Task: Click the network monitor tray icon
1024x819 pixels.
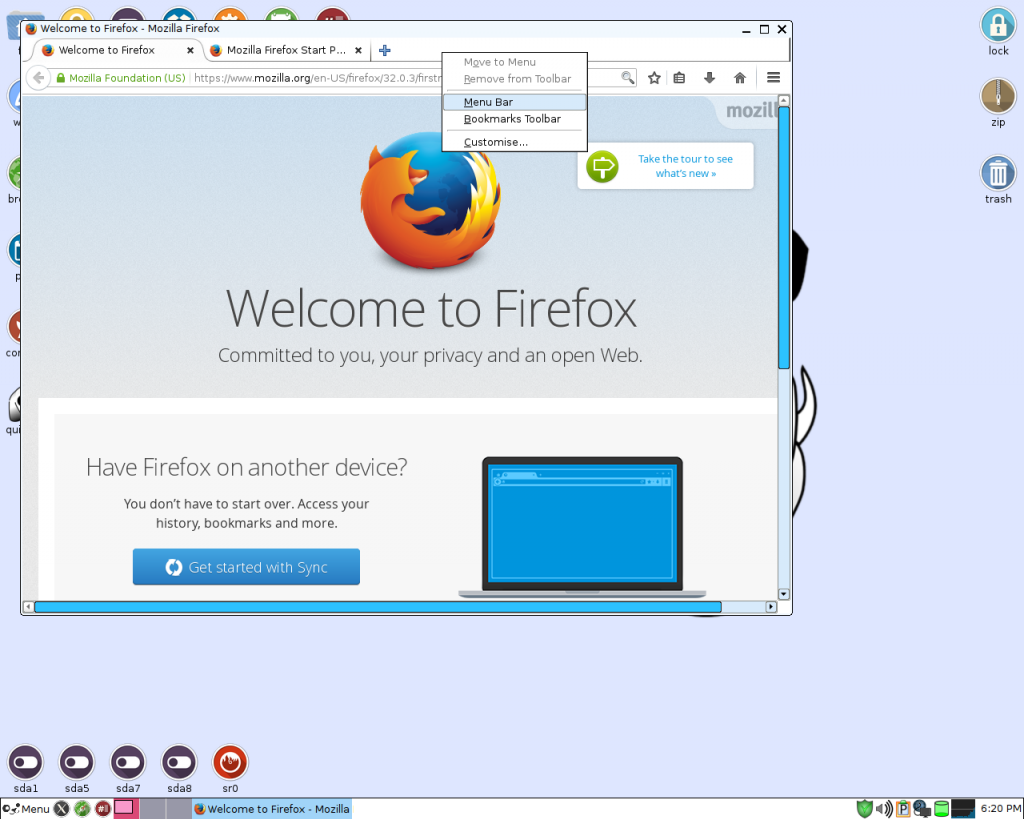Action: (x=921, y=809)
